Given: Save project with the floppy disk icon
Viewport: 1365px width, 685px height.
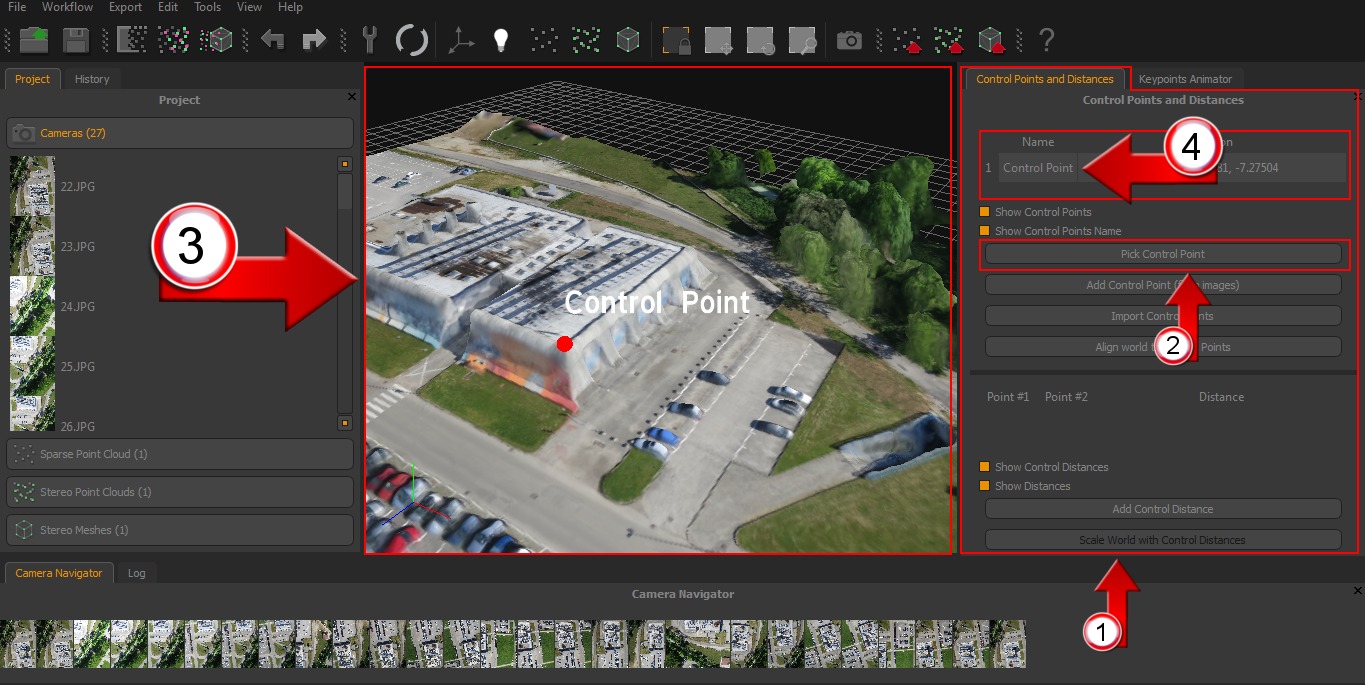Looking at the screenshot, I should point(76,40).
